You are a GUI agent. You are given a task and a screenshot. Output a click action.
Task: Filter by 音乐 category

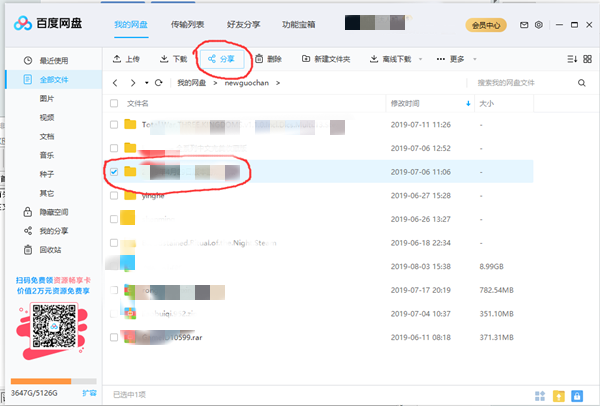tap(47, 155)
